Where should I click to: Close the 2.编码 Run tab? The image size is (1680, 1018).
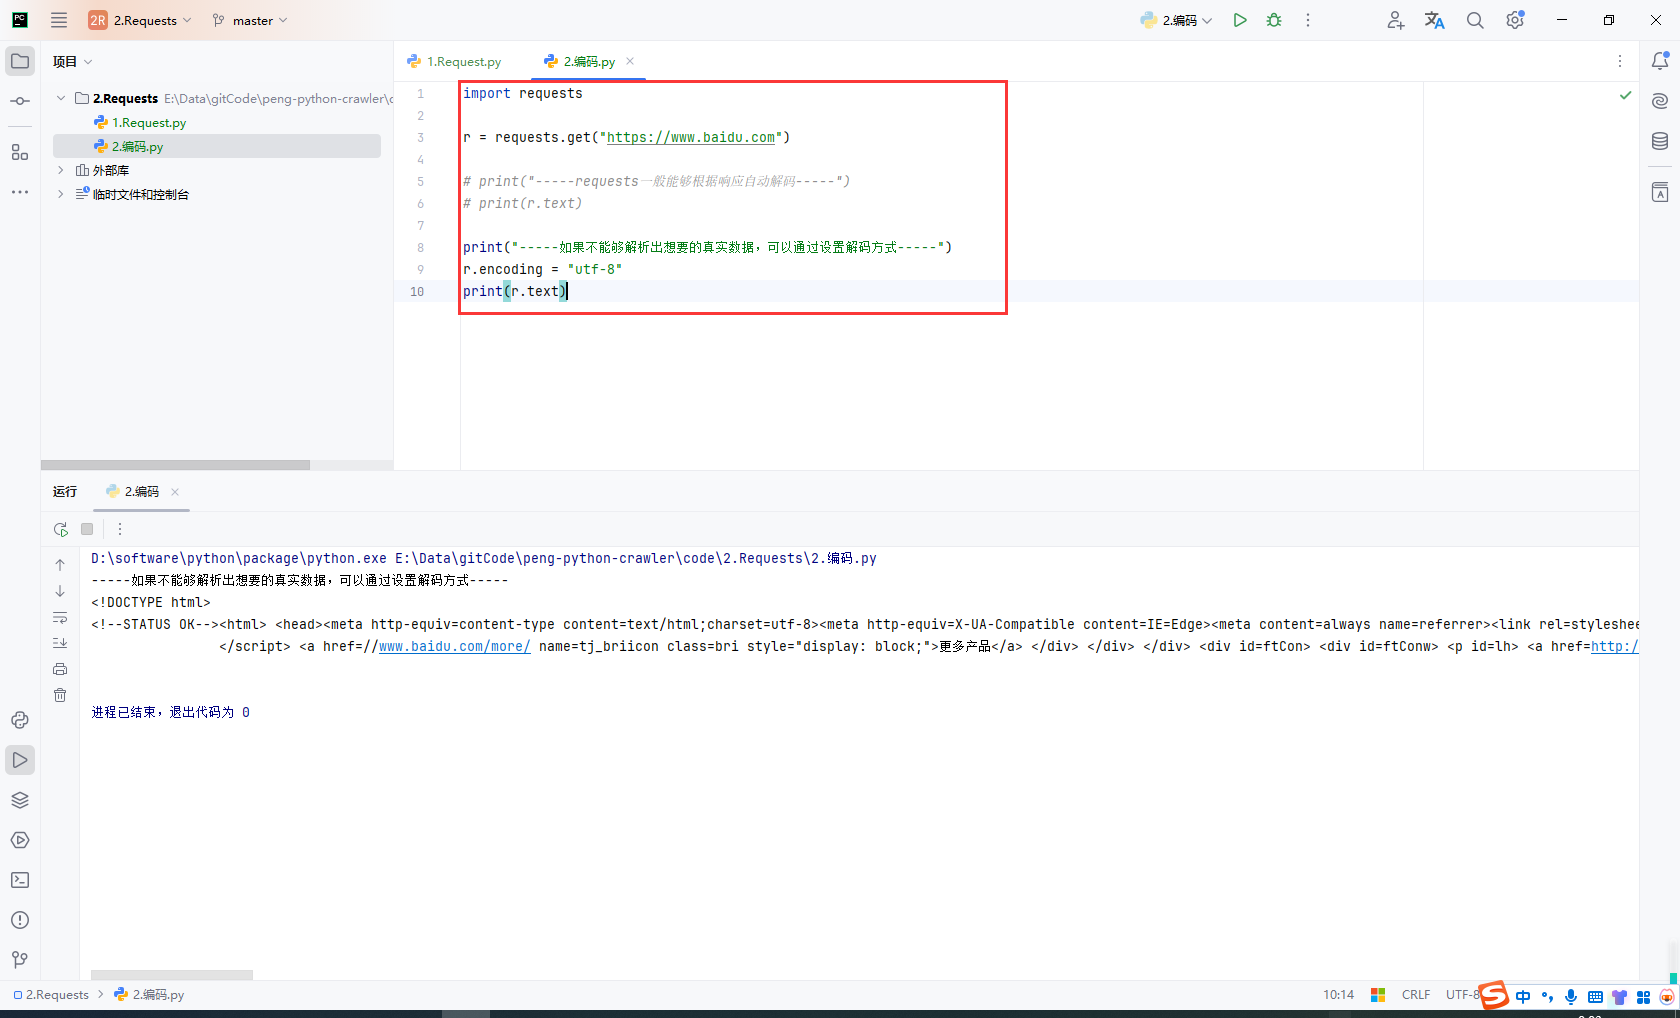pos(175,491)
